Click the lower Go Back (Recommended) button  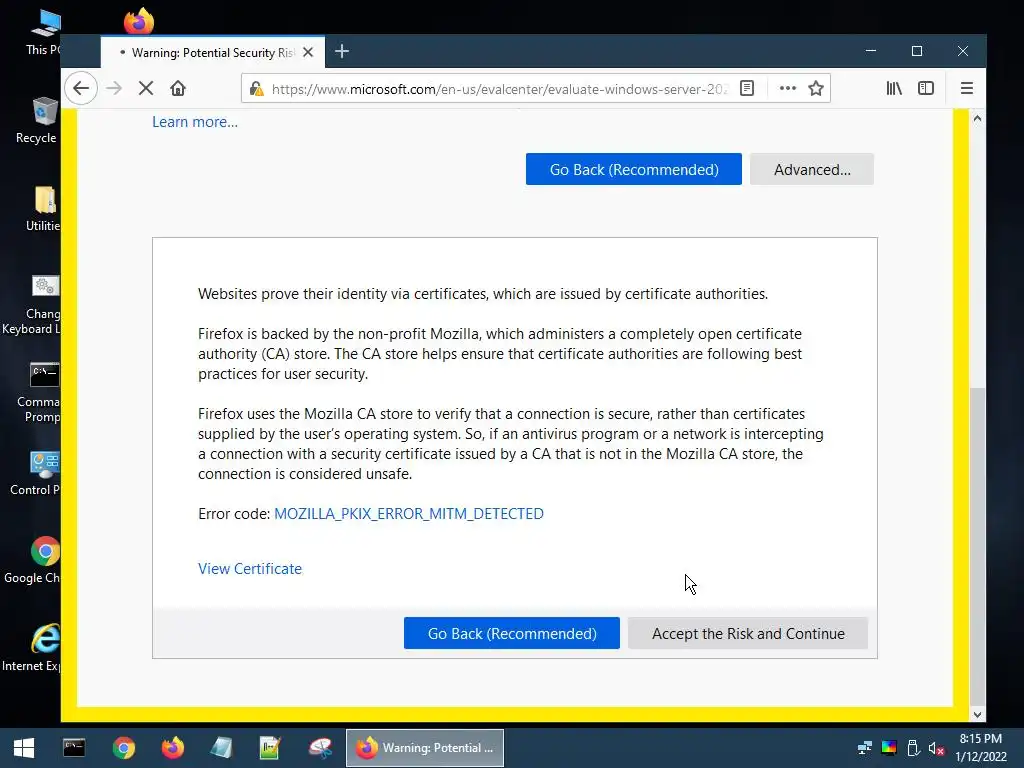click(511, 633)
